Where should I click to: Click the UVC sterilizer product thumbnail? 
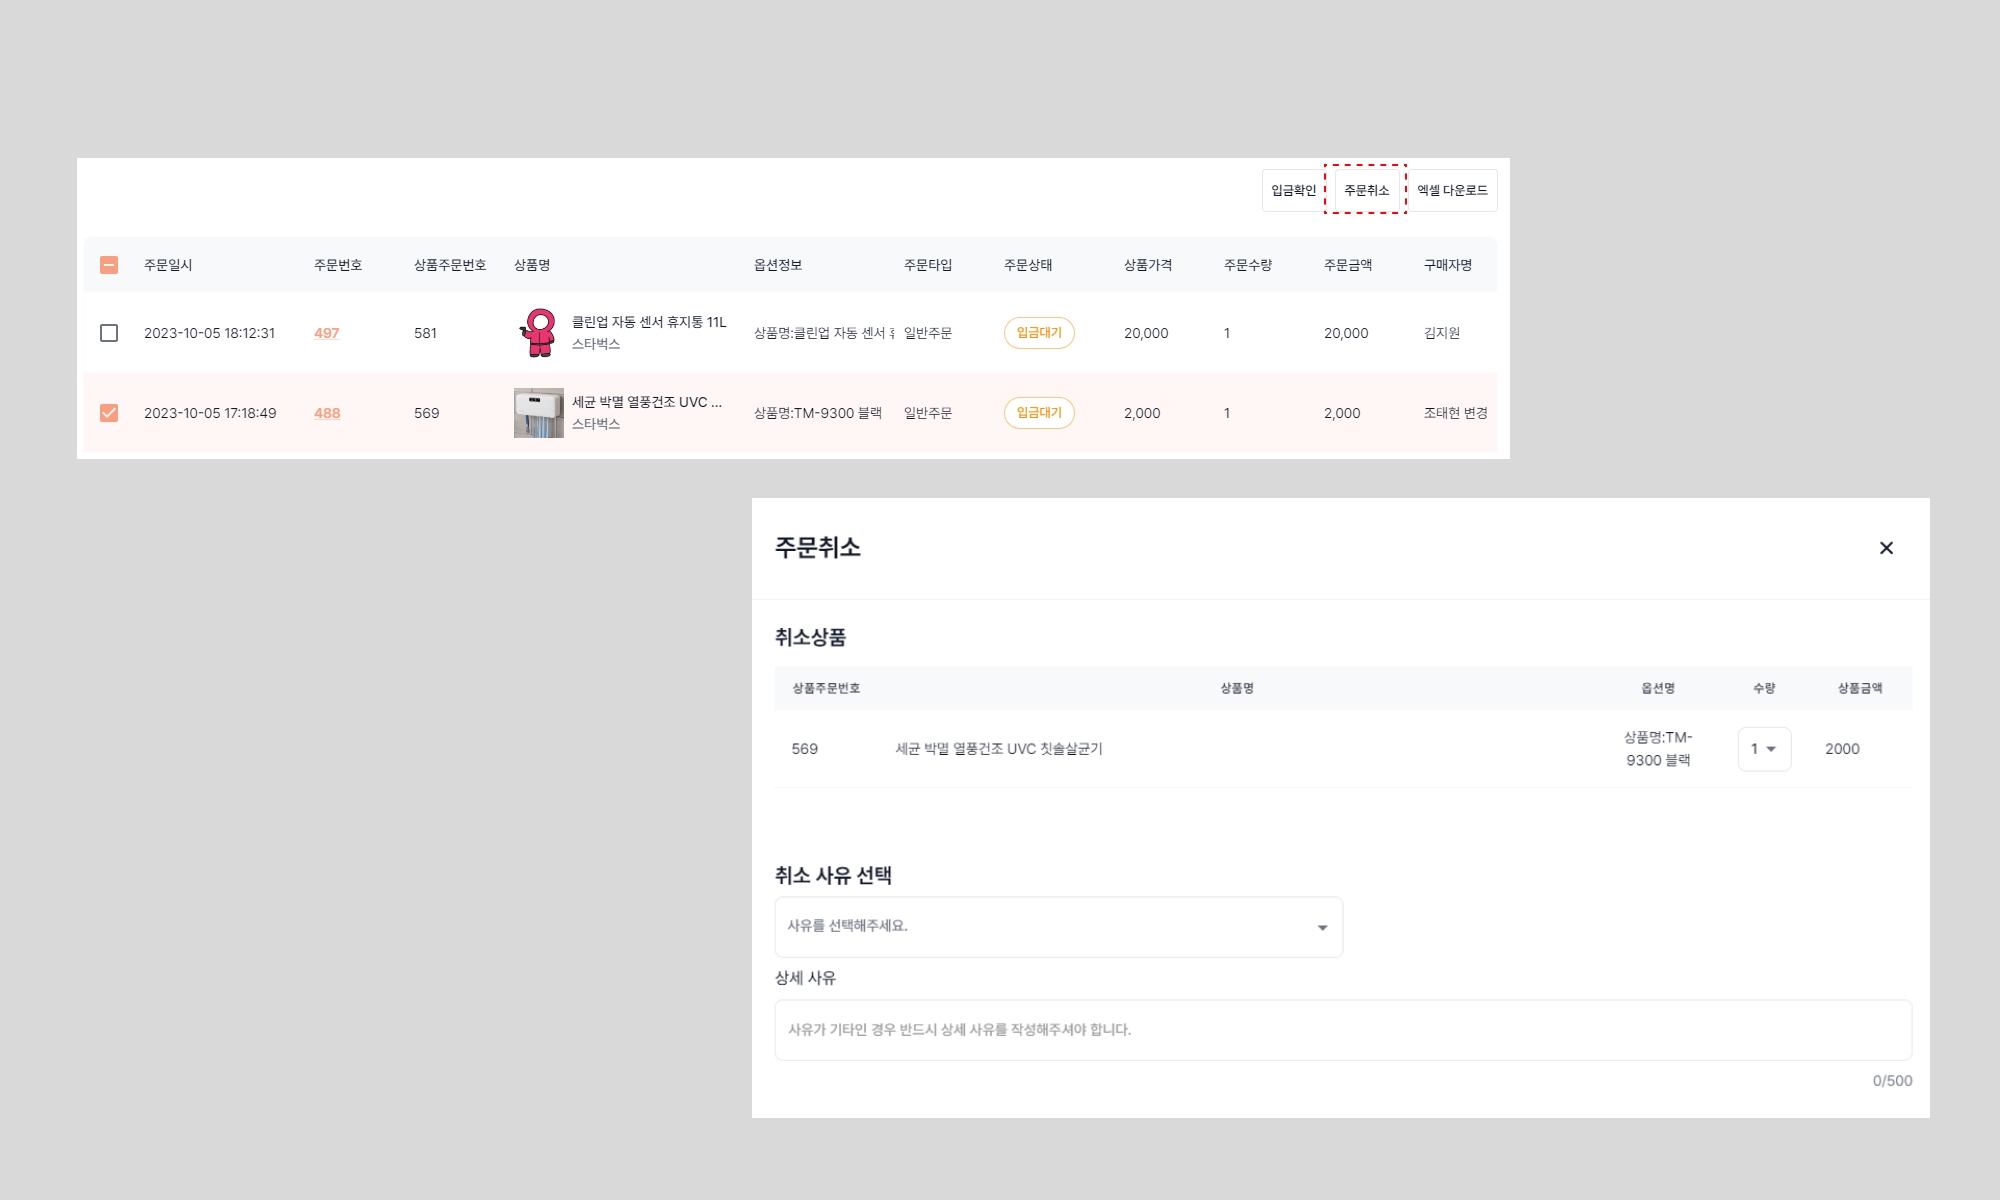tap(539, 413)
